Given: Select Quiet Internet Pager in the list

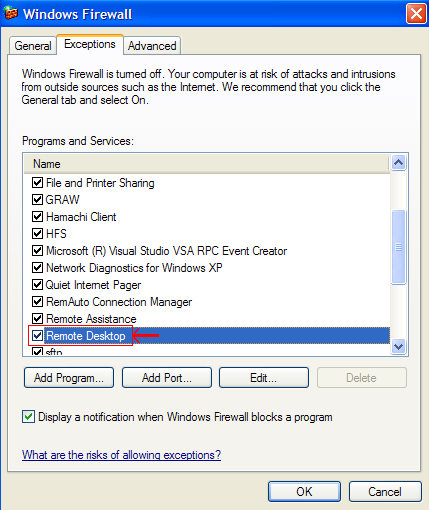Looking at the screenshot, I should click(93, 285).
